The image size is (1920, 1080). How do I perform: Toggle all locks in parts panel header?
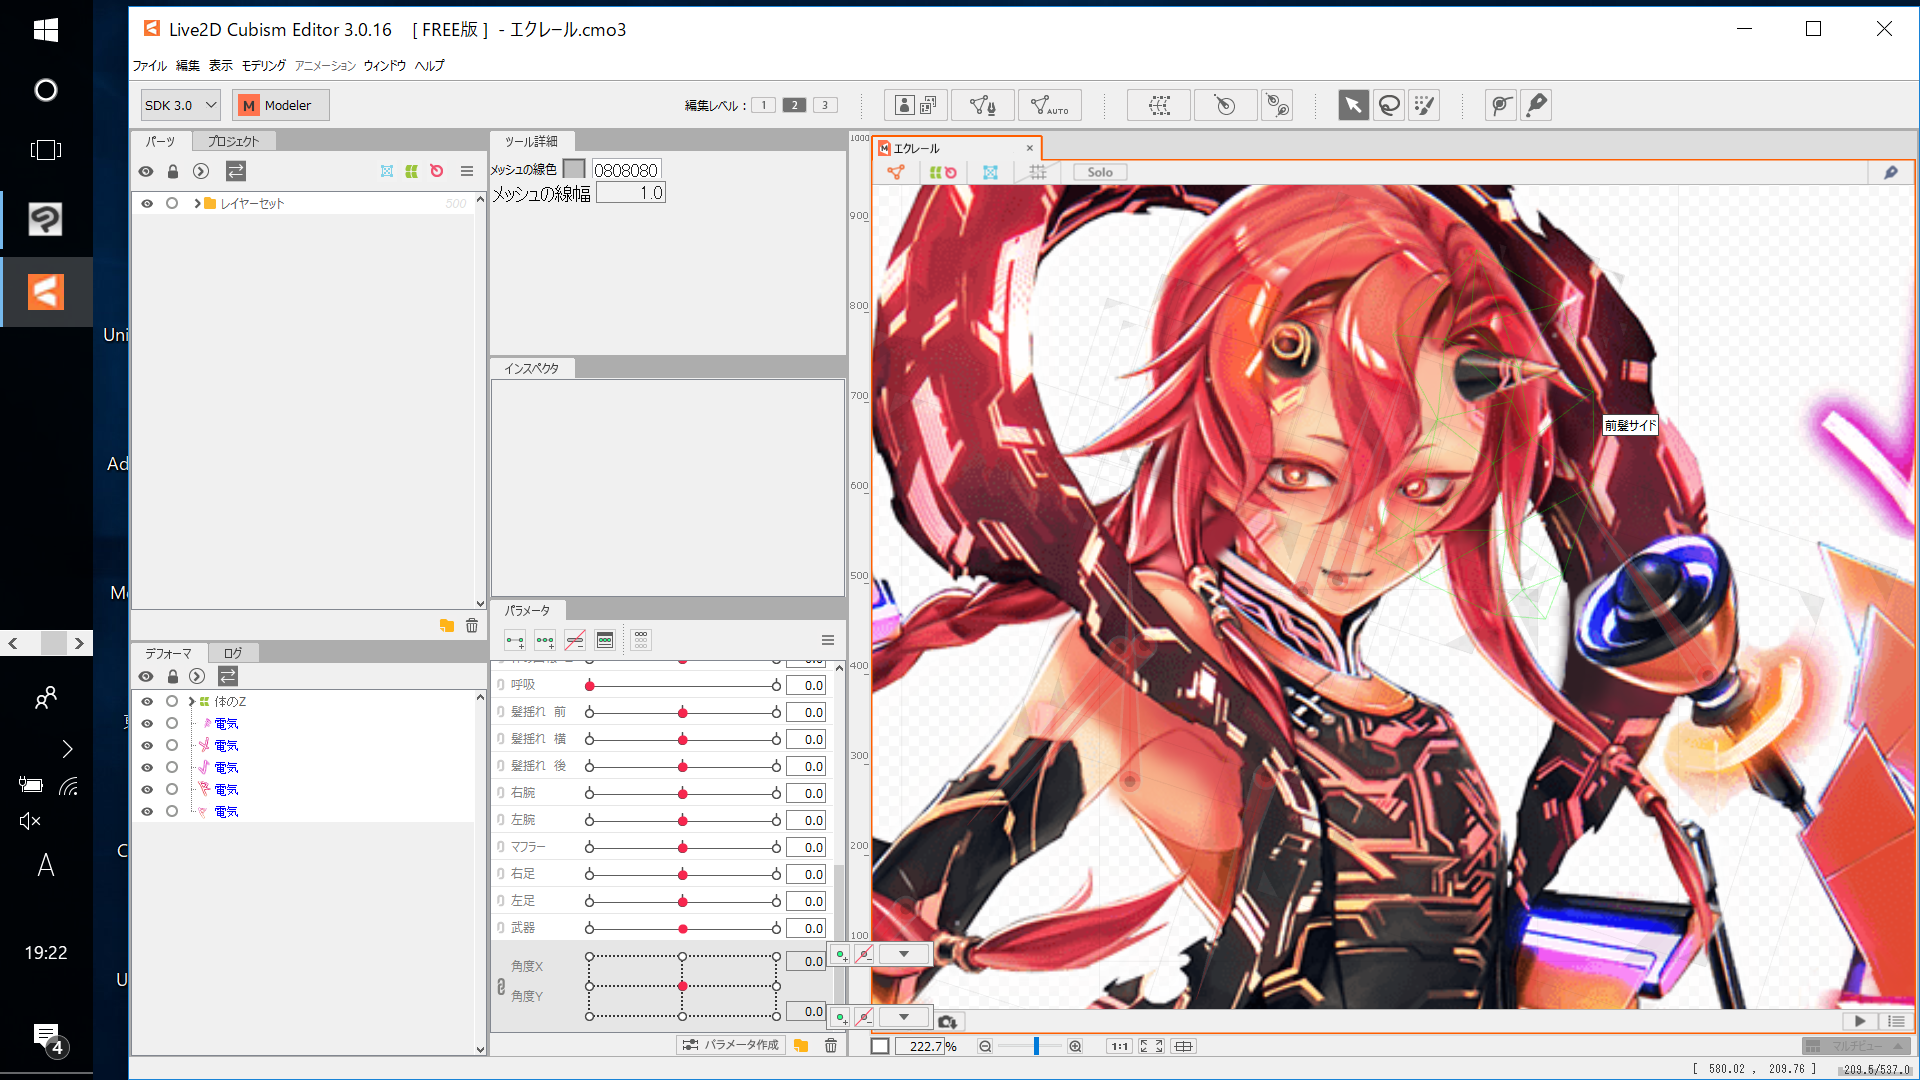173,171
